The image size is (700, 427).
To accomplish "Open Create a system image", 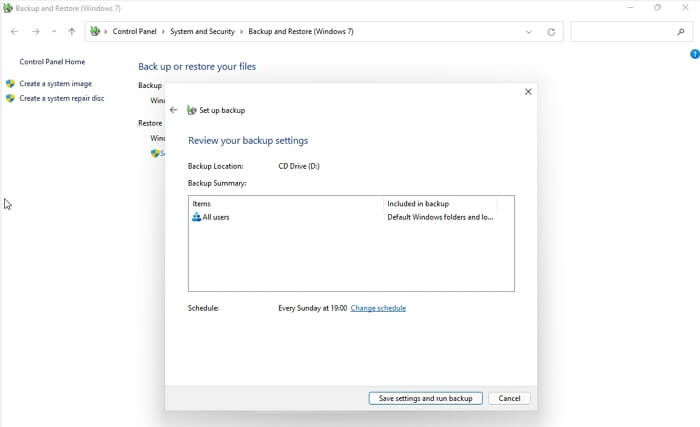I will (x=55, y=84).
